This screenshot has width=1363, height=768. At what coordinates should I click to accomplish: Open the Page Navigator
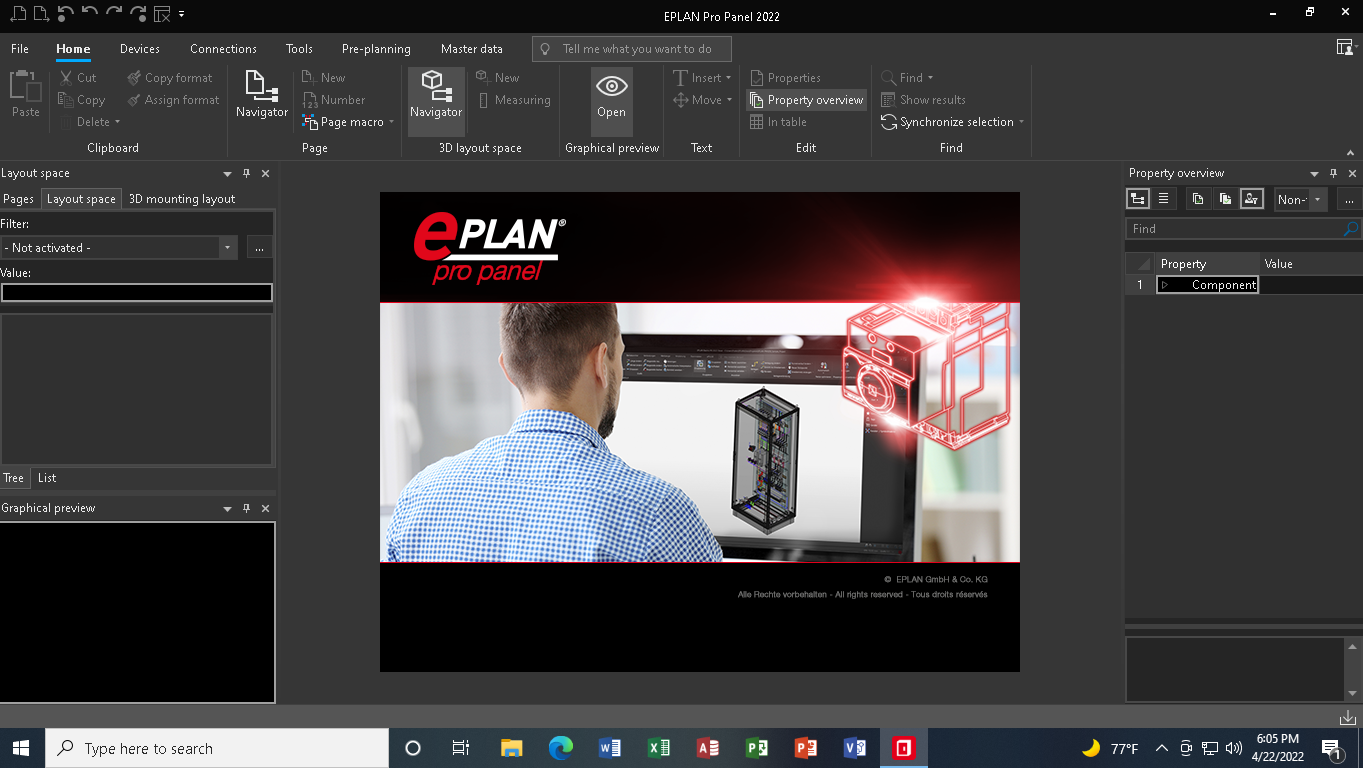262,95
